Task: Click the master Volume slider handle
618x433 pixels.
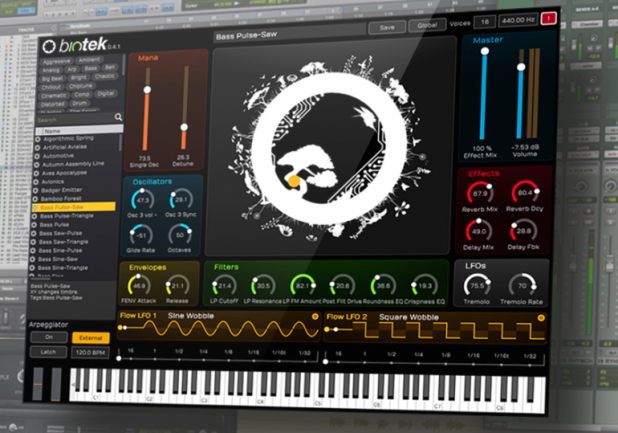Action: [x=521, y=67]
